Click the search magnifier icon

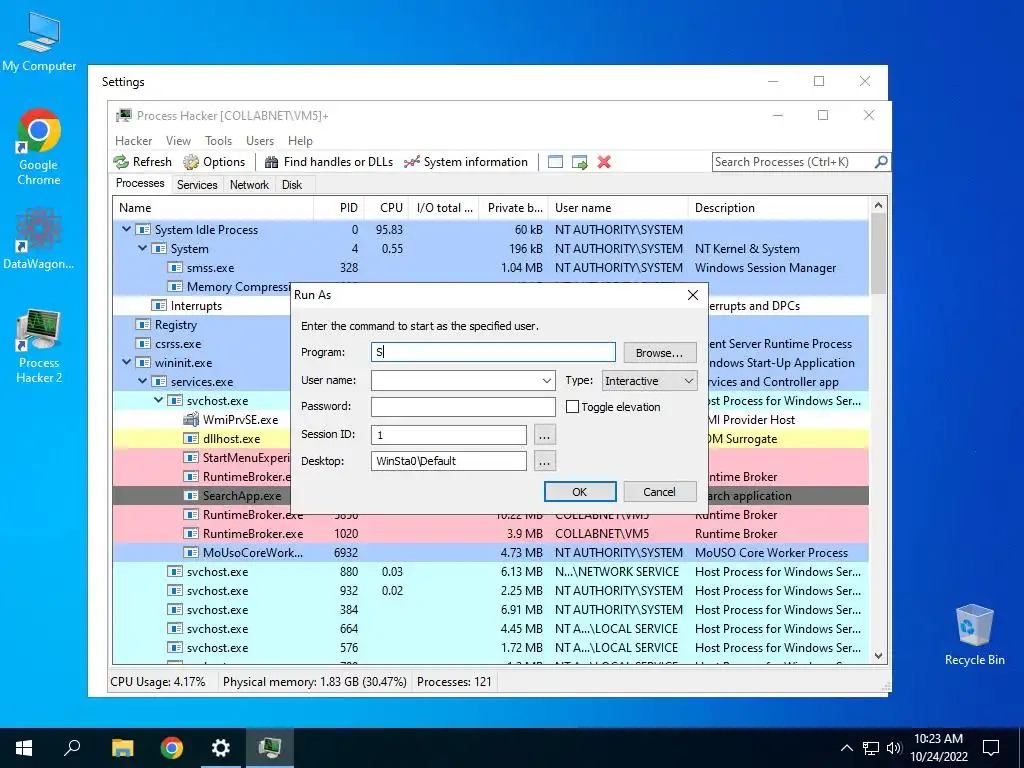[880, 161]
